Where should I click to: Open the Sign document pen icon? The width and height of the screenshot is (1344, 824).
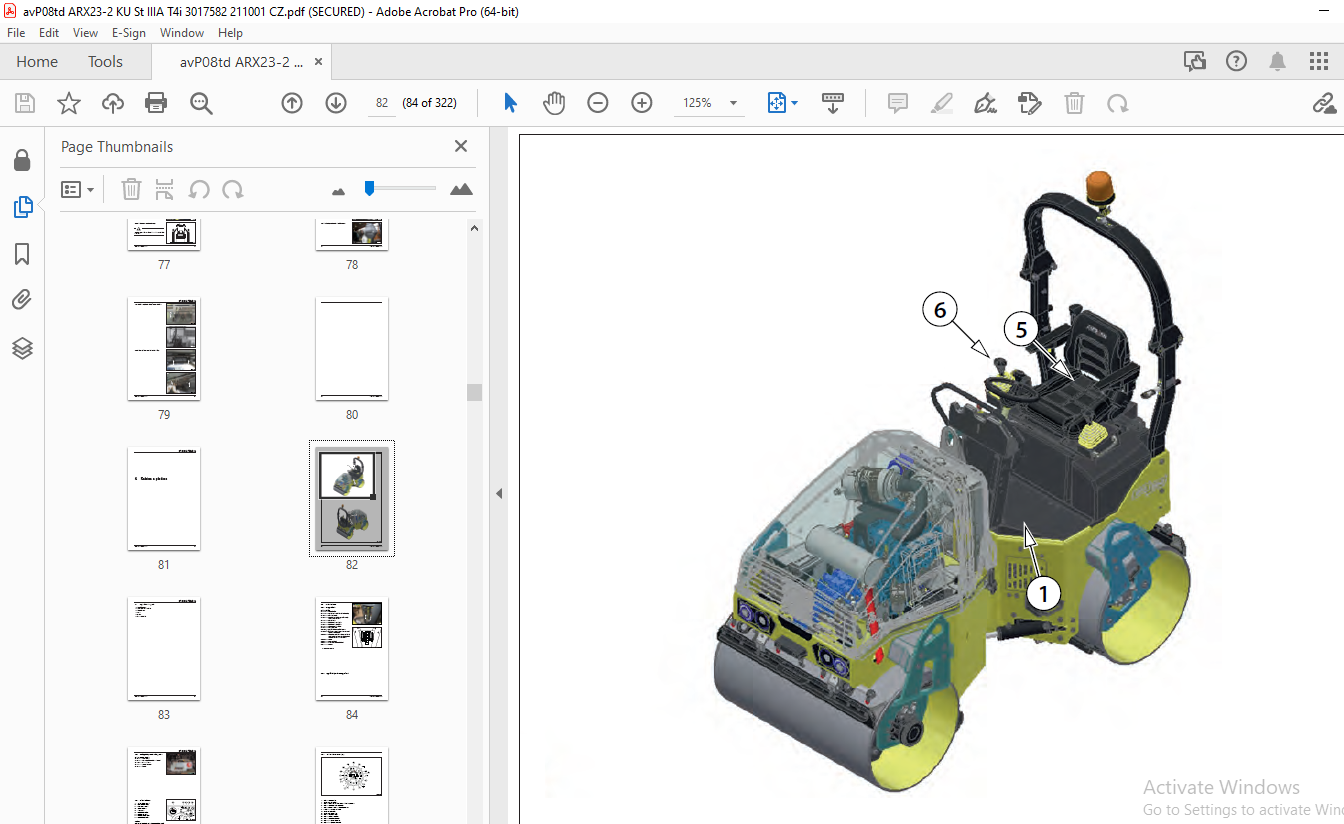point(986,103)
